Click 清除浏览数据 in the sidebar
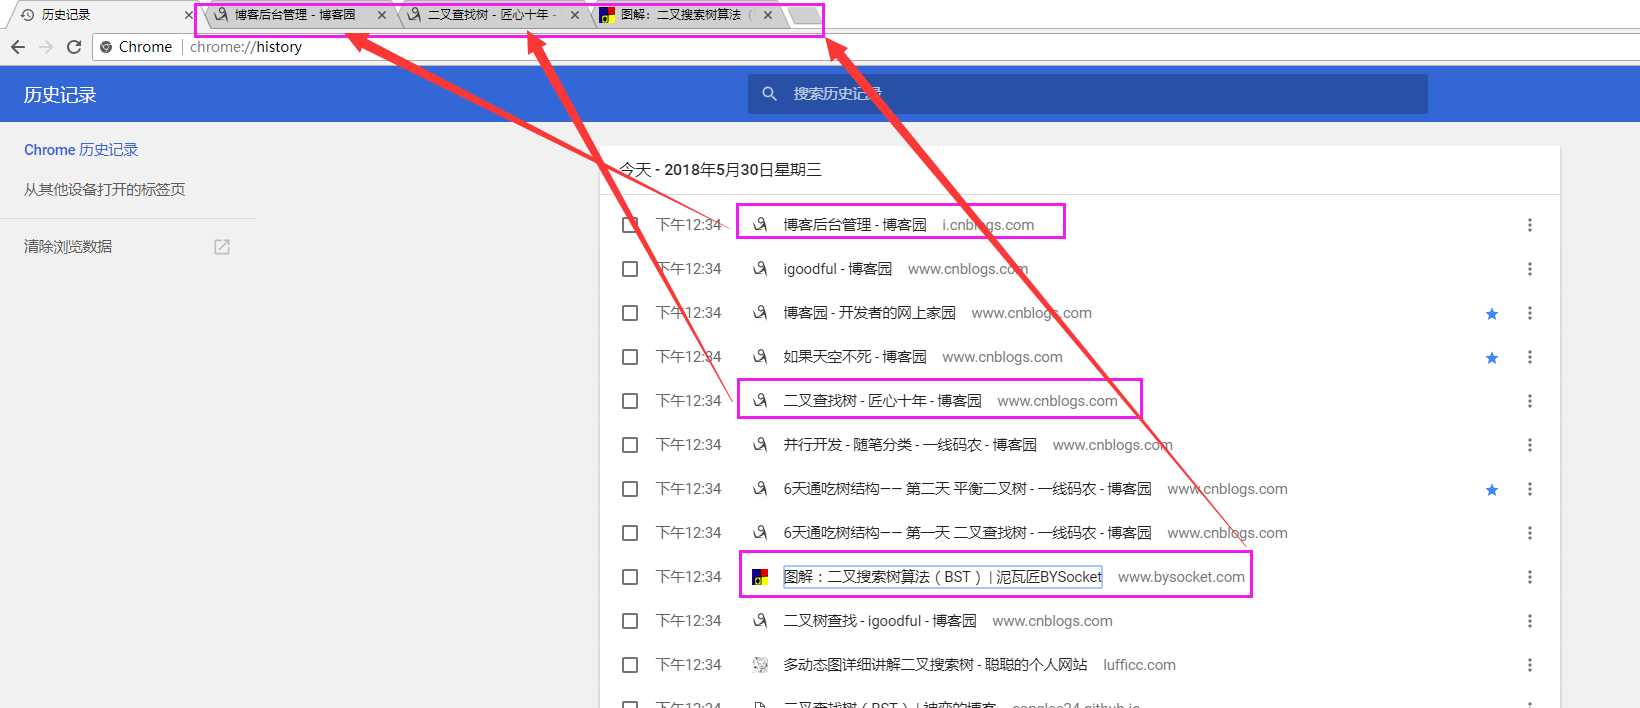The width and height of the screenshot is (1640, 708). (x=68, y=247)
